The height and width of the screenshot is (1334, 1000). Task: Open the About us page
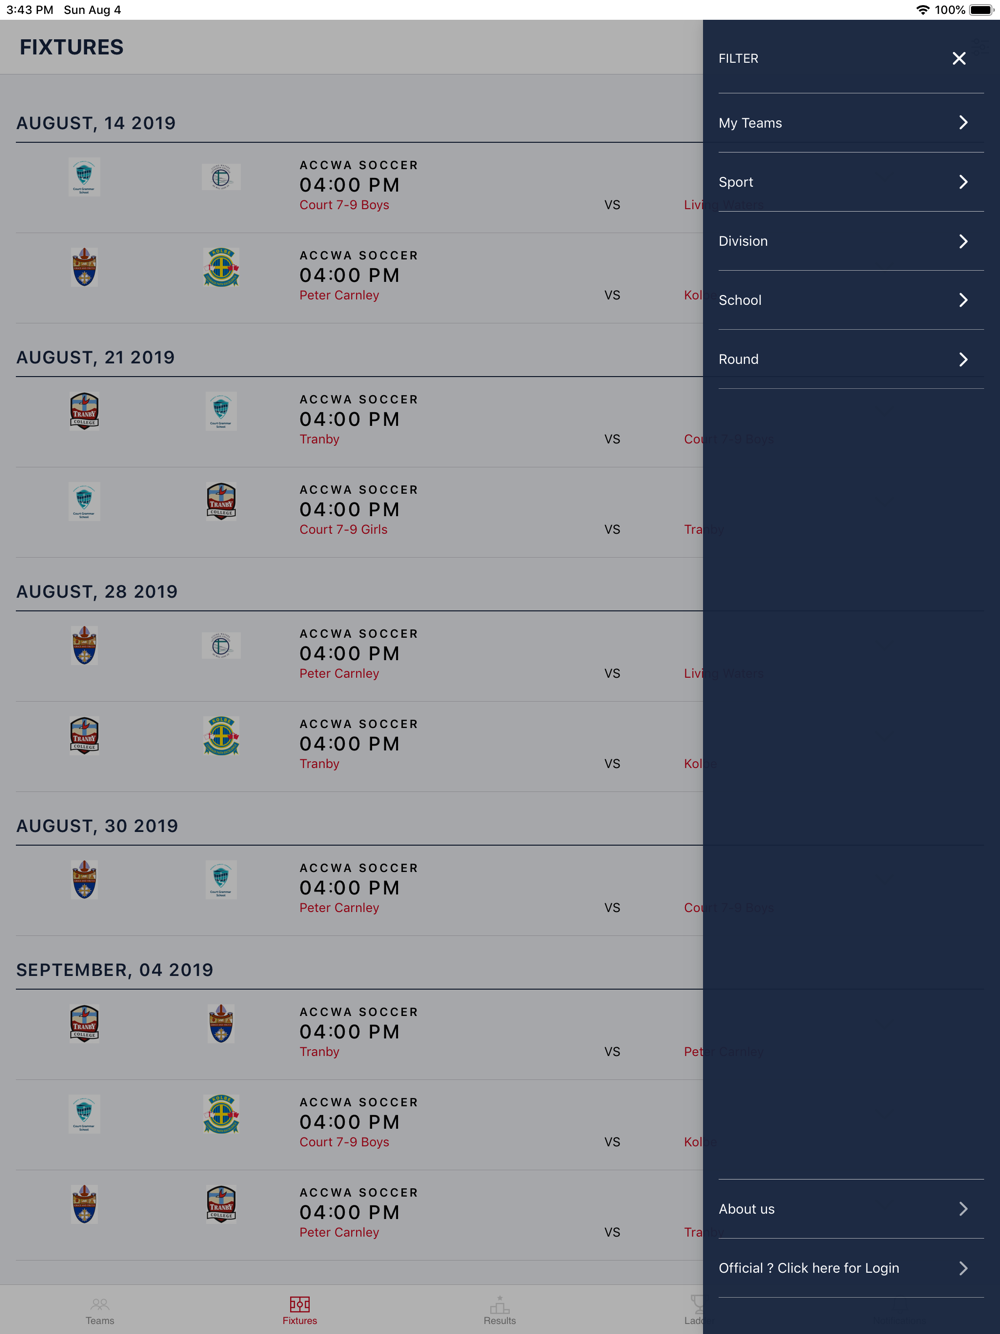(851, 1209)
